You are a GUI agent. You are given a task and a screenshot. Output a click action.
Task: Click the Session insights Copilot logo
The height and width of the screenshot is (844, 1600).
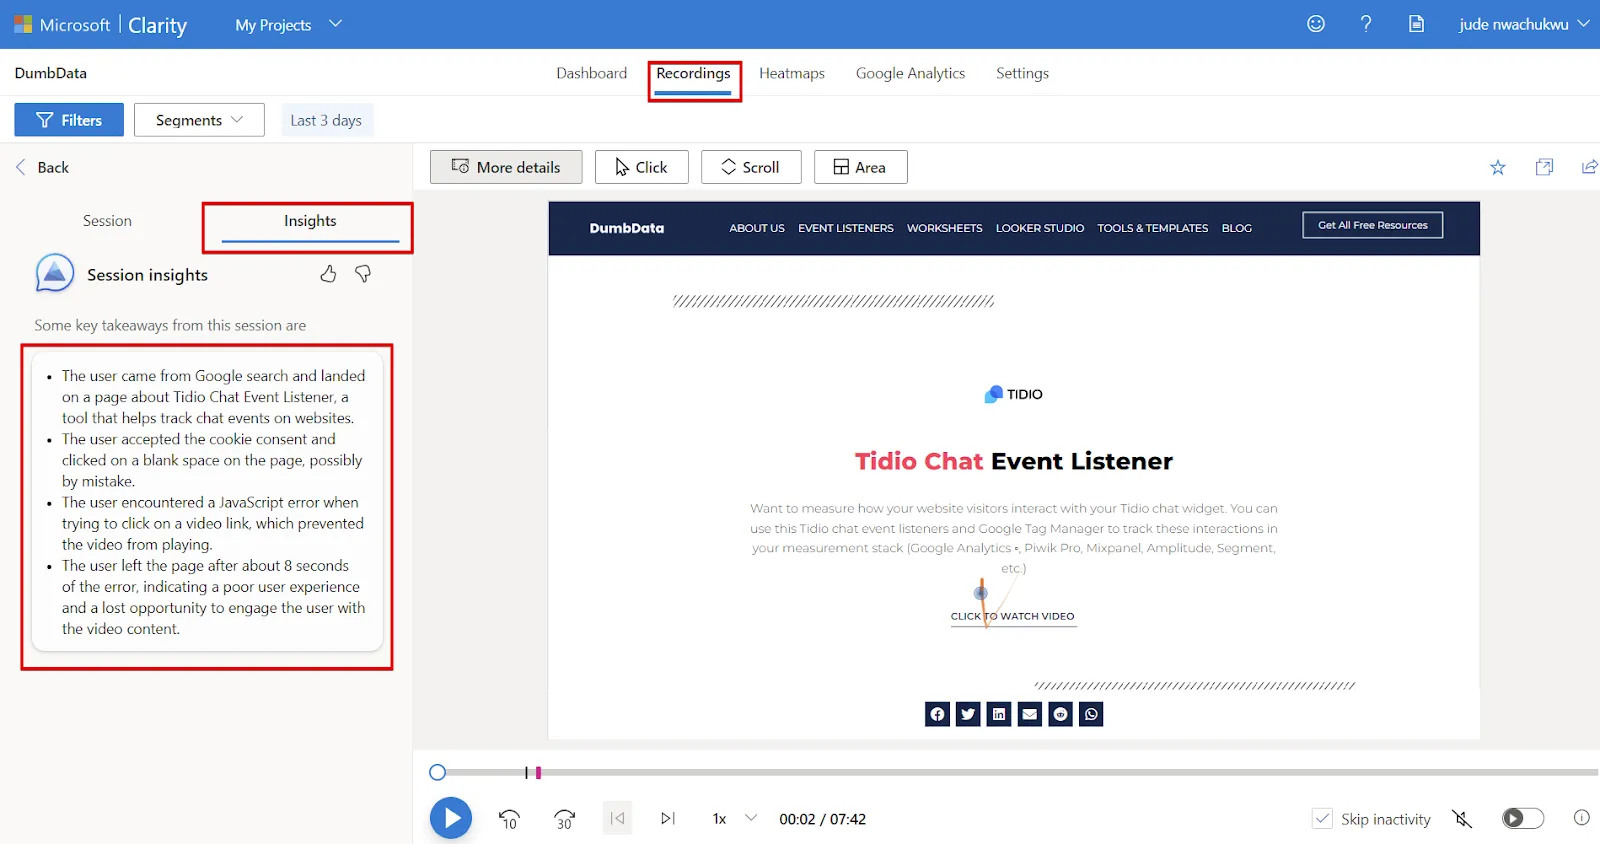point(55,273)
